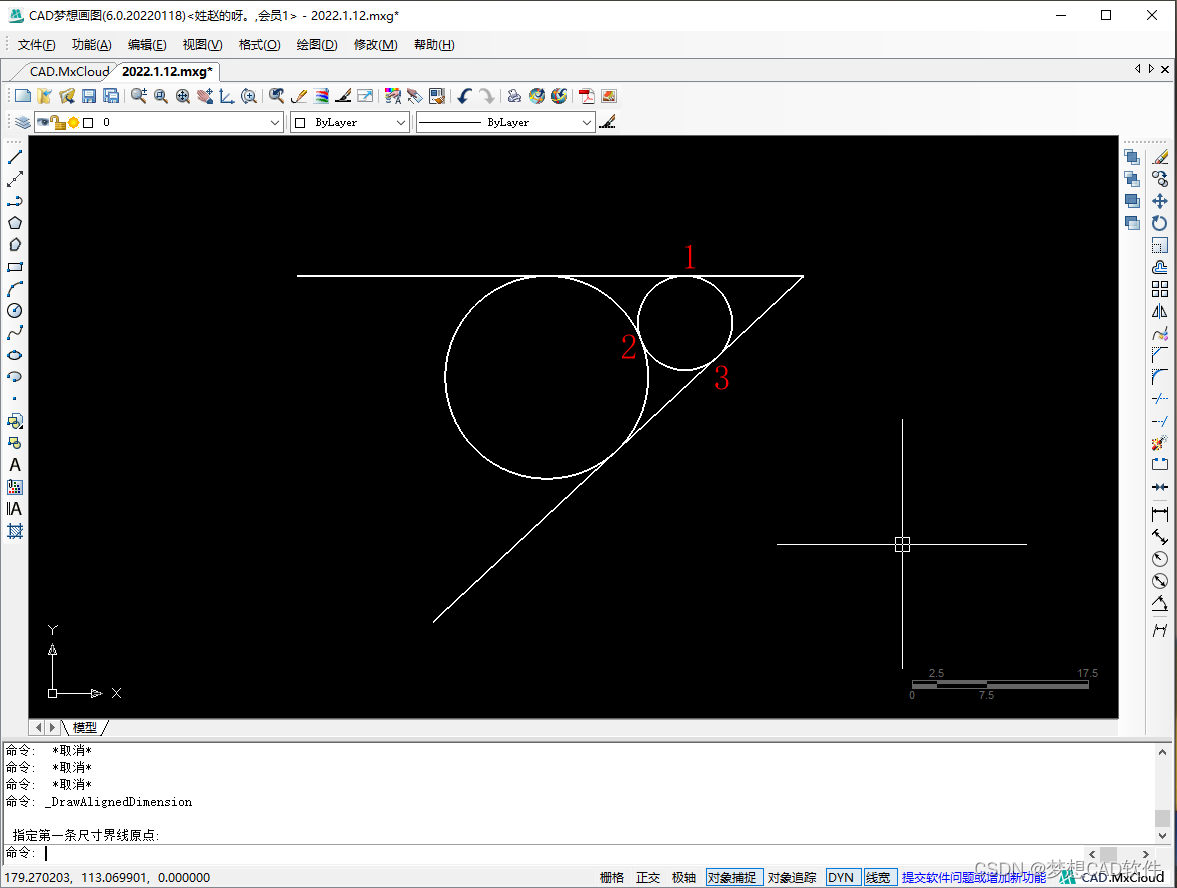Viewport: 1177px width, 888px height.
Task: Click the zoom extents icon
Action: click(x=182, y=96)
